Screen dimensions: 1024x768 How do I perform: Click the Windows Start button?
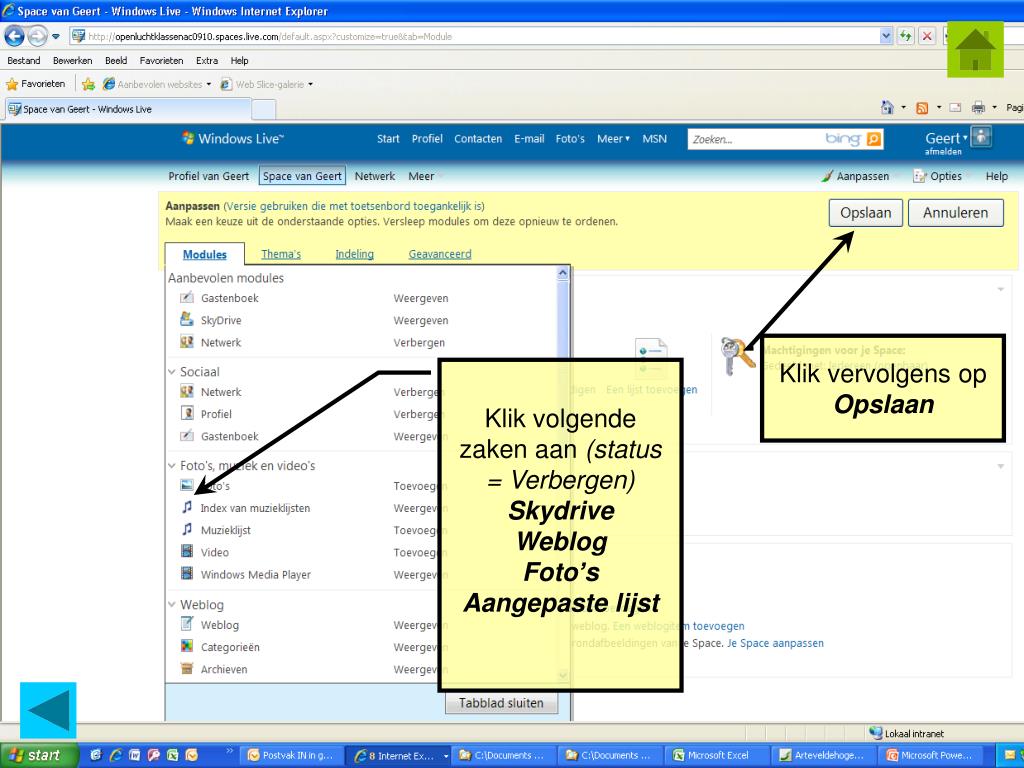(39, 755)
